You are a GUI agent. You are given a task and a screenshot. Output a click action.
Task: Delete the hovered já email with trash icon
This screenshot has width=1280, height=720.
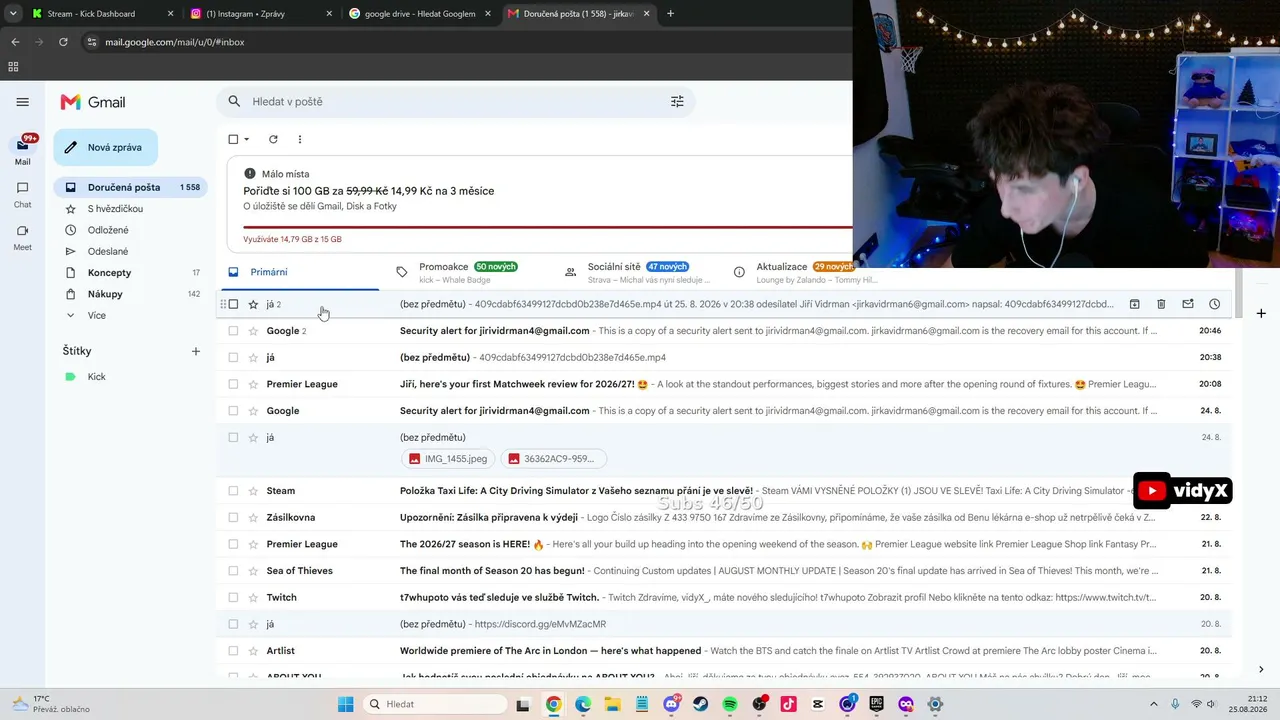click(x=1161, y=304)
